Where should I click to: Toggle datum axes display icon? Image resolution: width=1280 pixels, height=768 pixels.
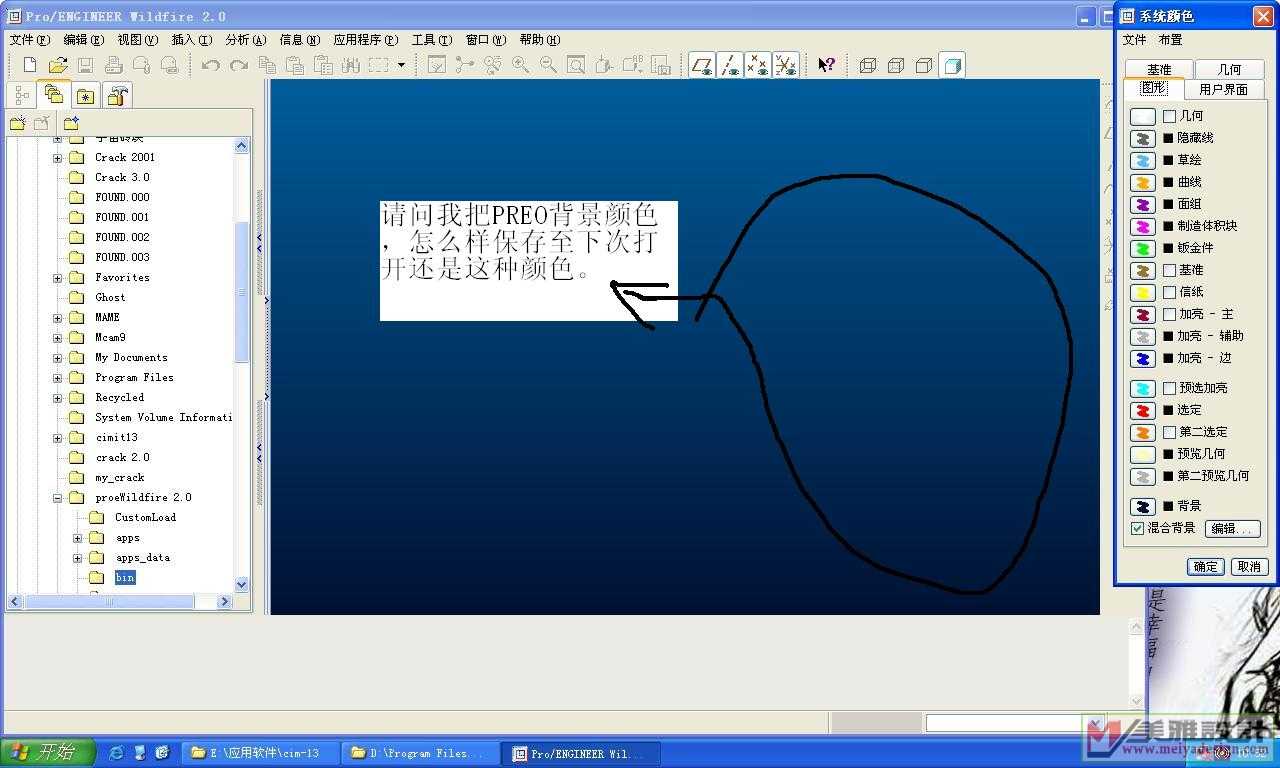(730, 65)
